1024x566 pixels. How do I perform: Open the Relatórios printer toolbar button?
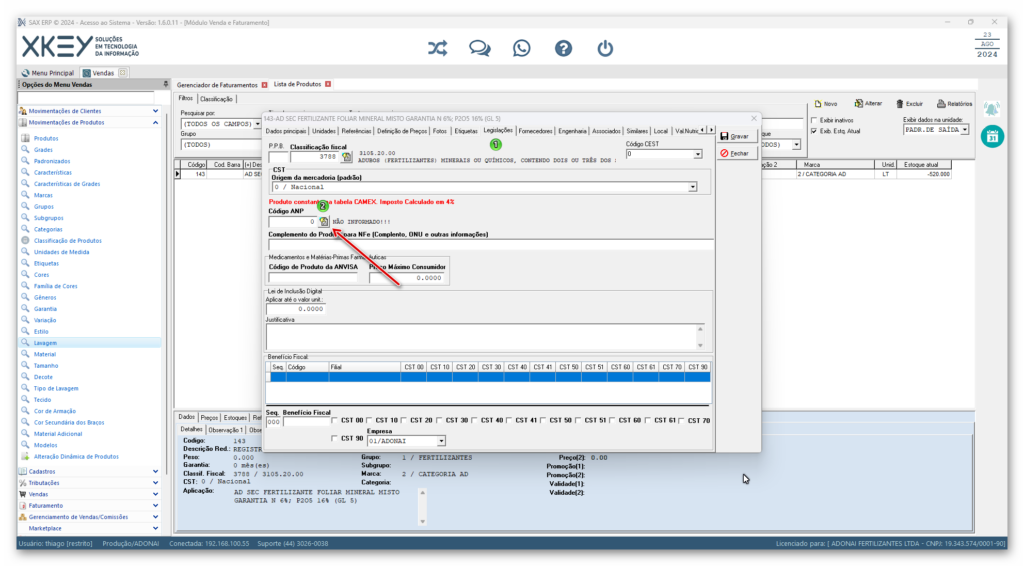click(954, 104)
